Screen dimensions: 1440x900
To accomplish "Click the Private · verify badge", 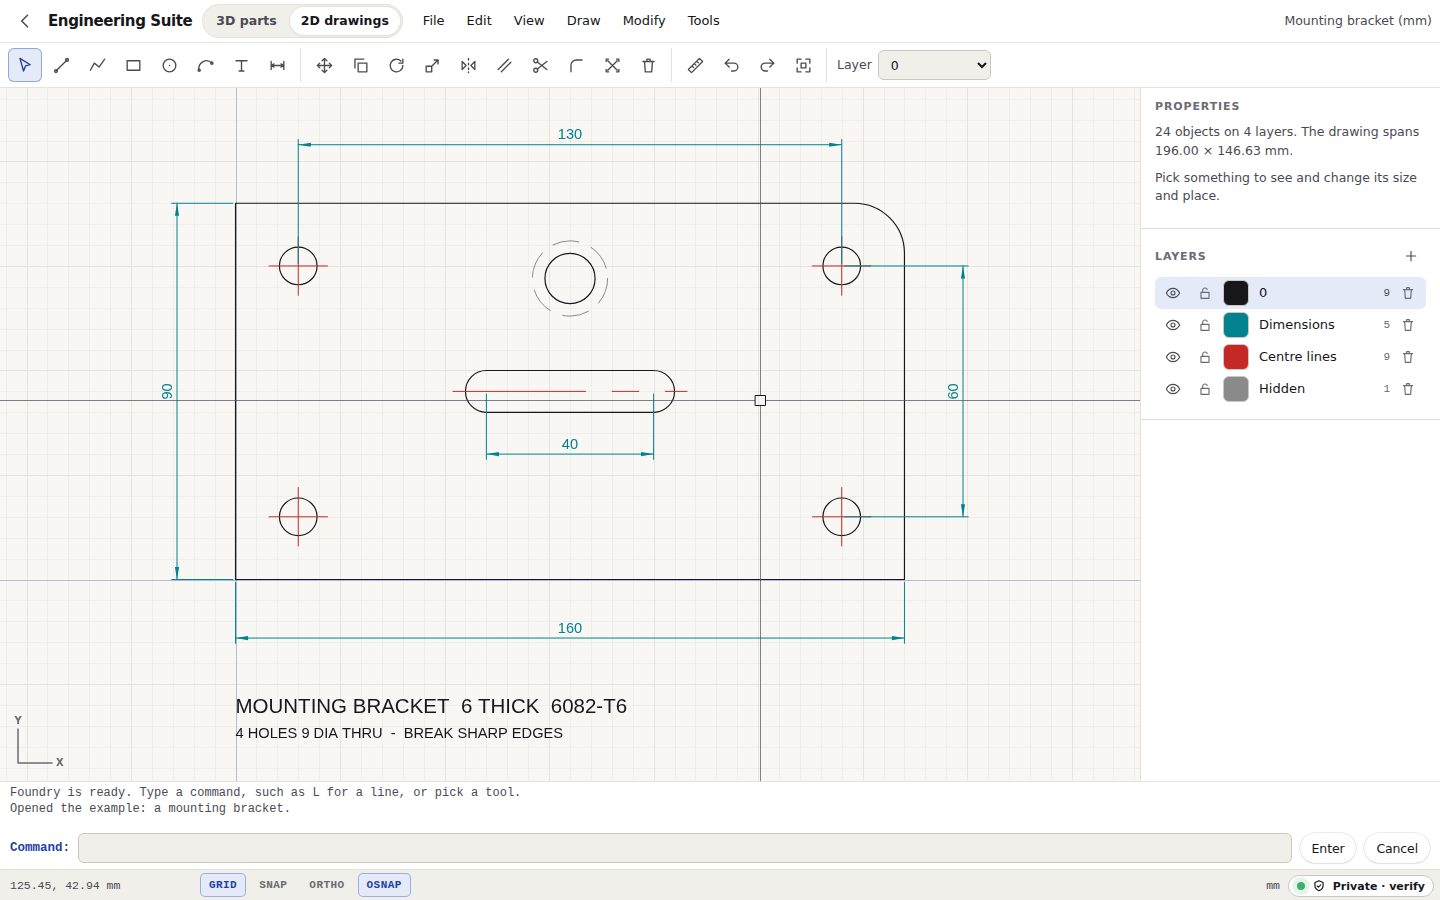I will click(1361, 886).
